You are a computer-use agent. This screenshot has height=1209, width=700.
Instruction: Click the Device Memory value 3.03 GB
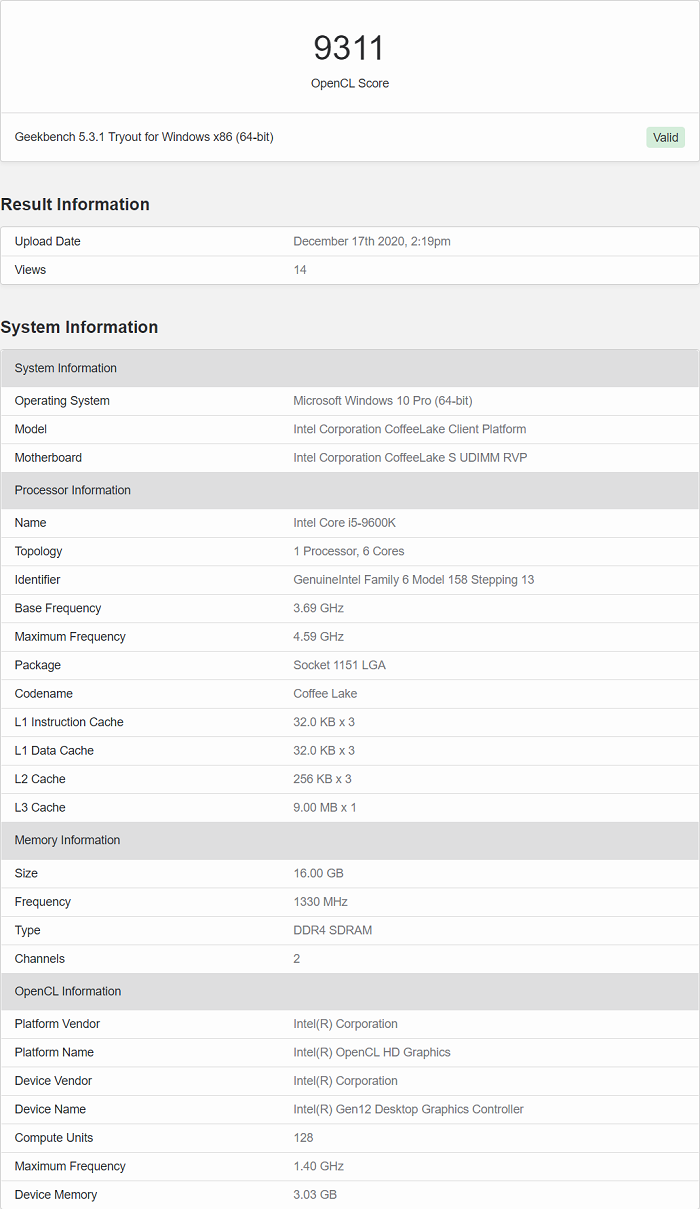coord(314,1195)
